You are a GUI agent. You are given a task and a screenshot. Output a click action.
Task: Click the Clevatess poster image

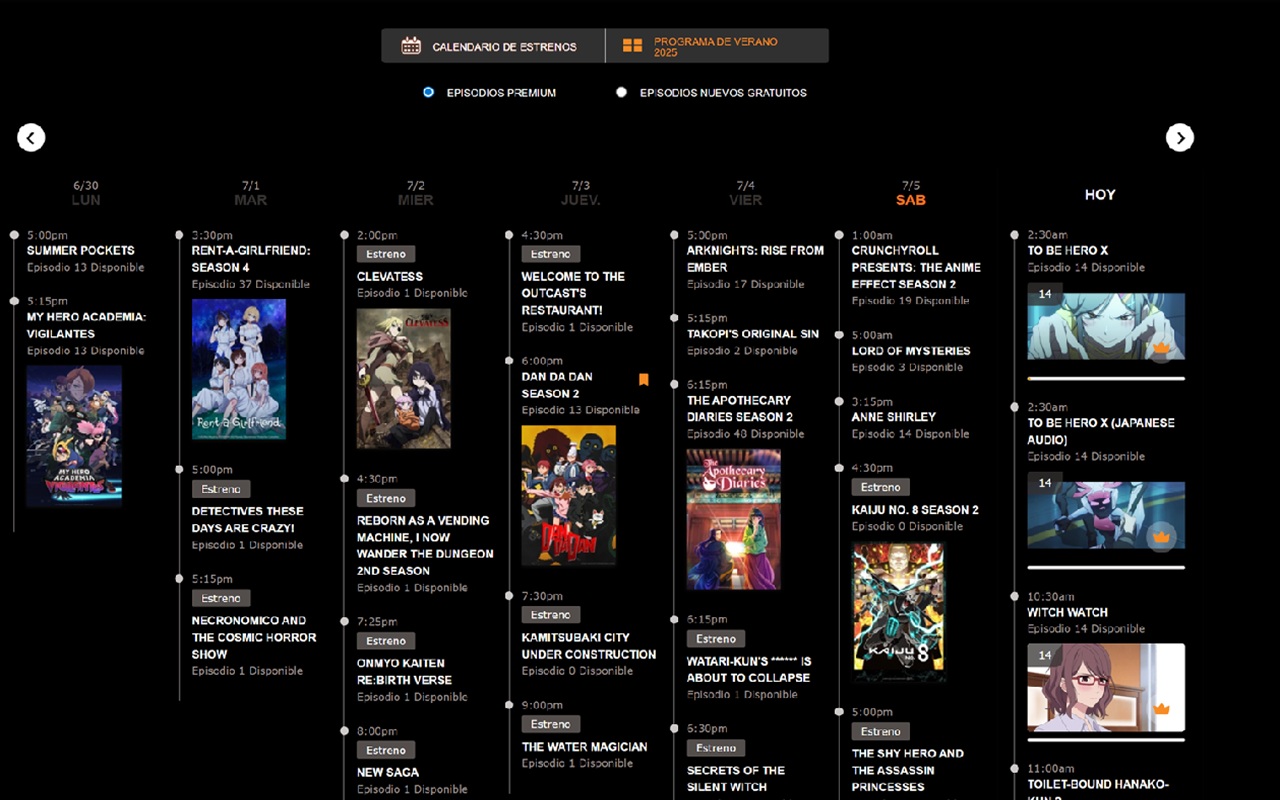coord(404,378)
